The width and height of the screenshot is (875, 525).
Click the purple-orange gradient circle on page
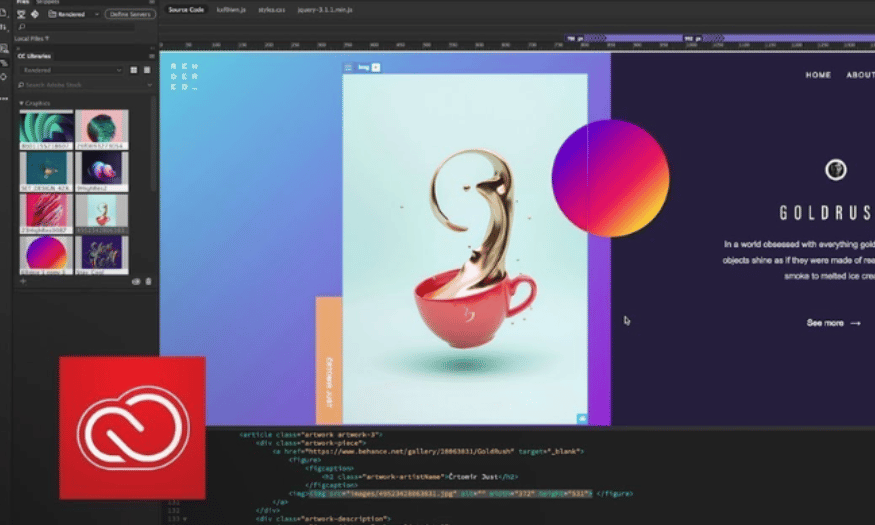pyautogui.click(x=610, y=178)
